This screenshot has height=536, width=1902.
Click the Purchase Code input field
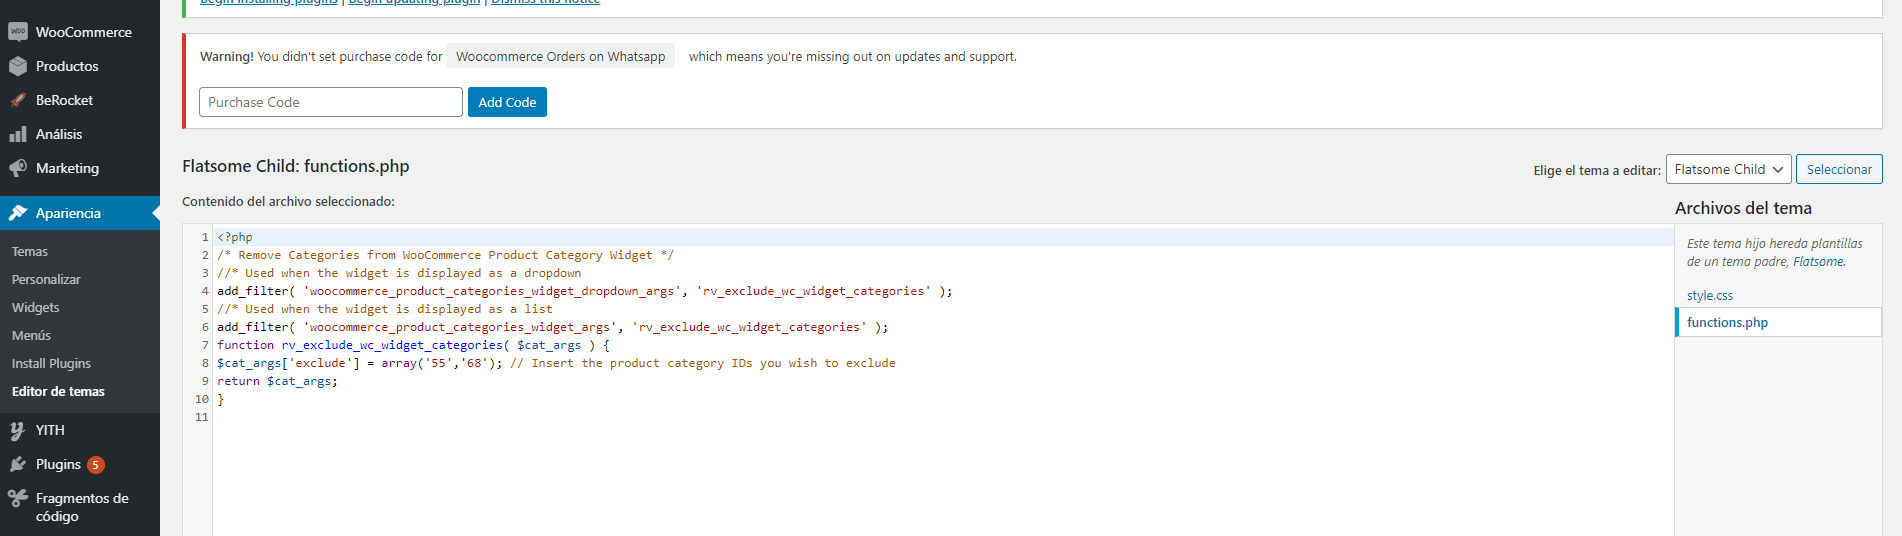point(331,102)
